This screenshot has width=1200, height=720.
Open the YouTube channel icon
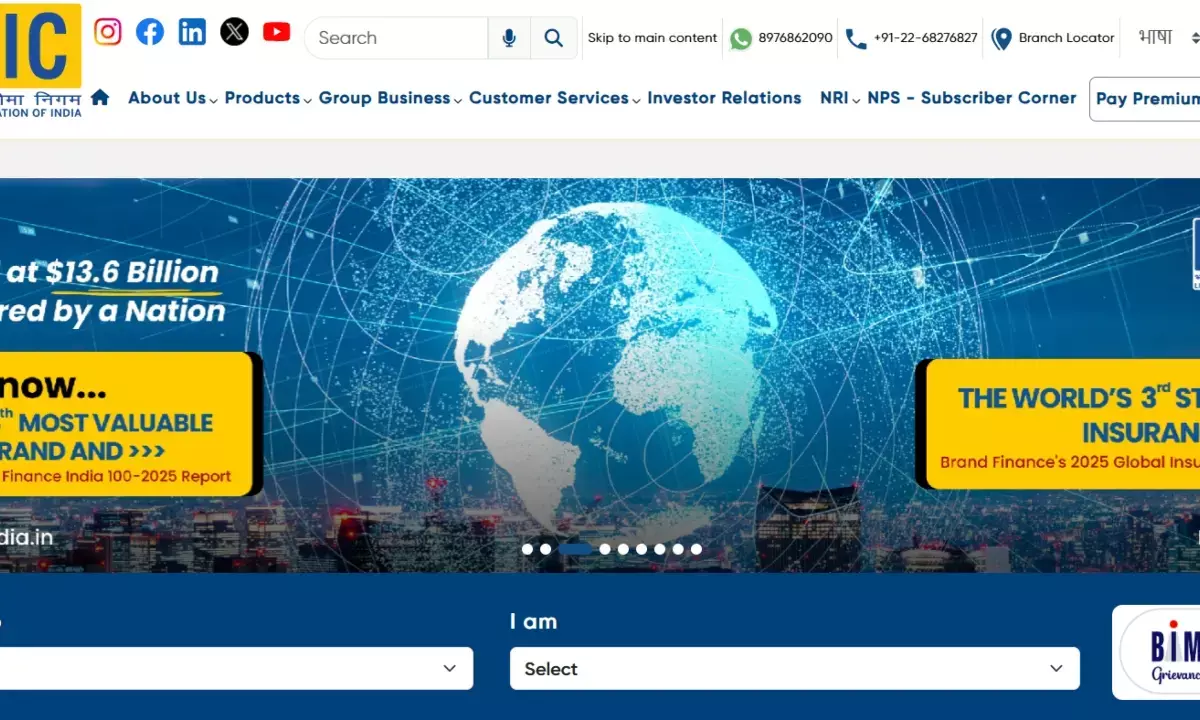tap(276, 32)
